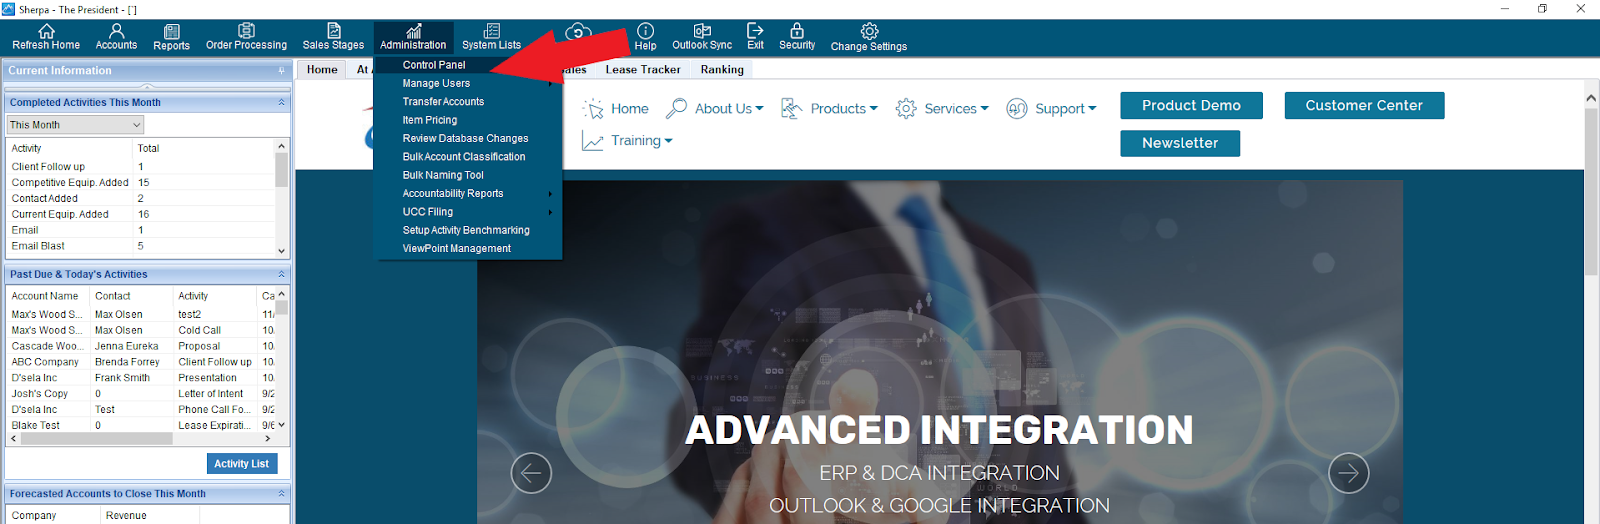
Task: Click the Administration toolbar icon
Action: 413,37
